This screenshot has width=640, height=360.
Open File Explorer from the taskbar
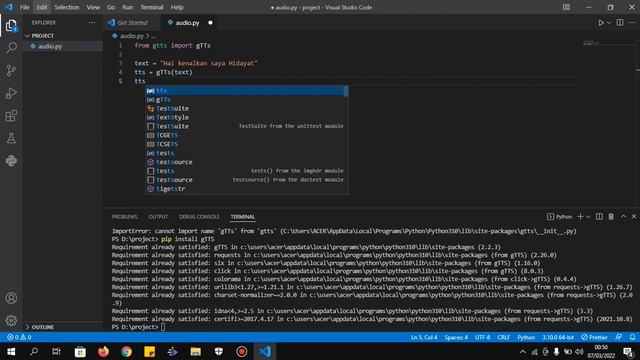(196, 351)
